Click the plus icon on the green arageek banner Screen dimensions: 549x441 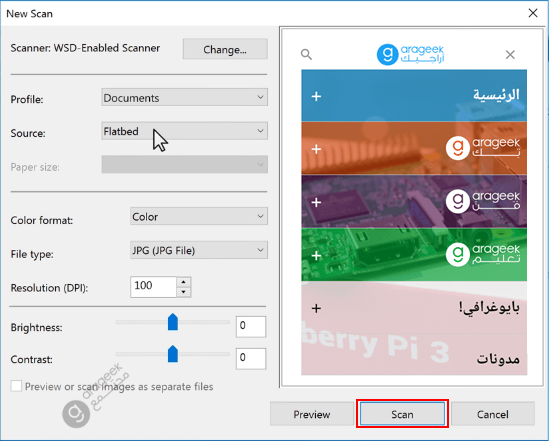click(x=316, y=255)
